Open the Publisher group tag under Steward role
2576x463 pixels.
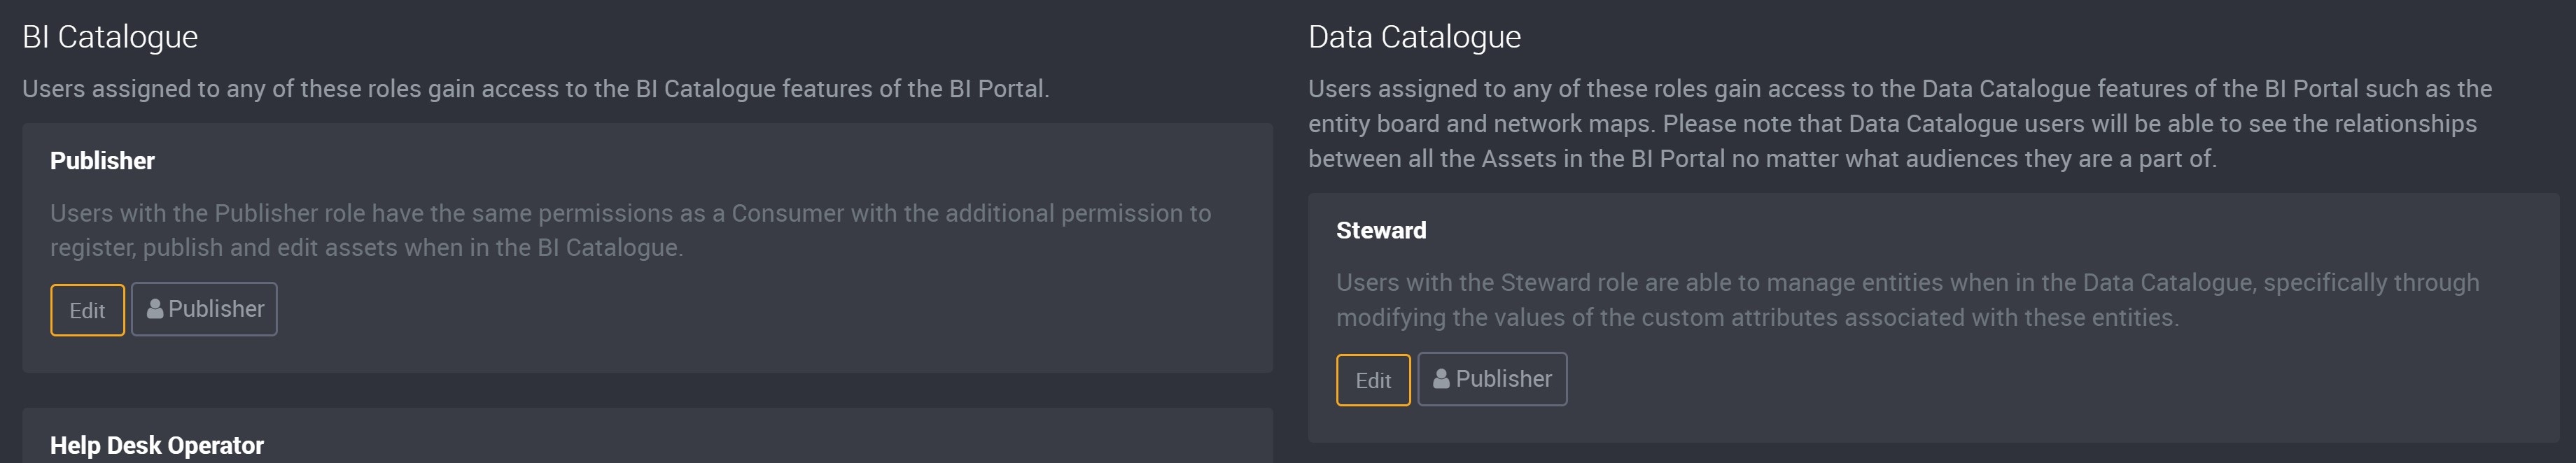tap(1492, 379)
